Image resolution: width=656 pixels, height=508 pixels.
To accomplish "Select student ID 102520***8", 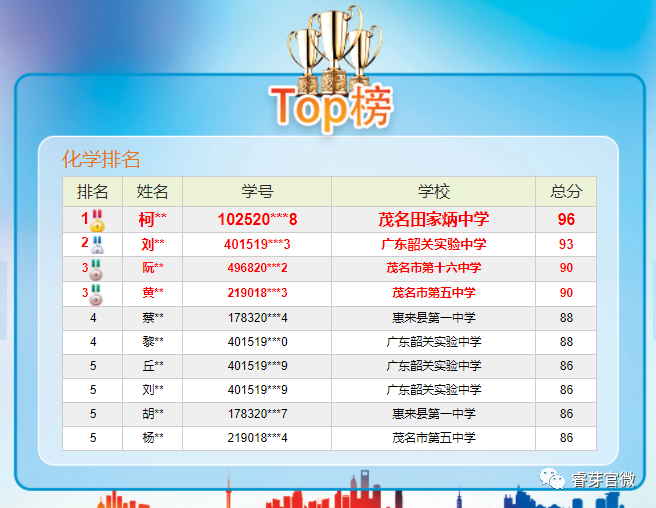I will coord(257,219).
